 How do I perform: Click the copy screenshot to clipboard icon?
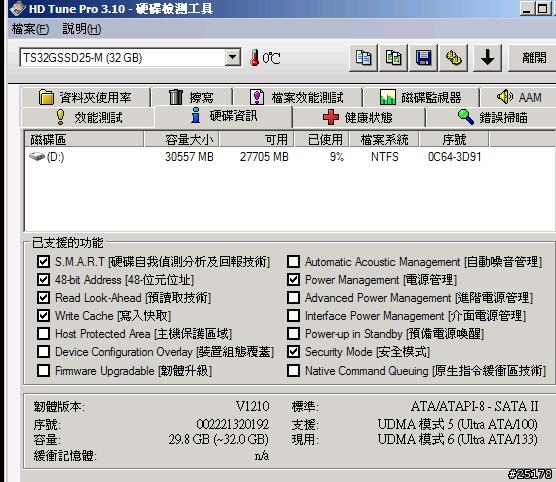[393, 58]
